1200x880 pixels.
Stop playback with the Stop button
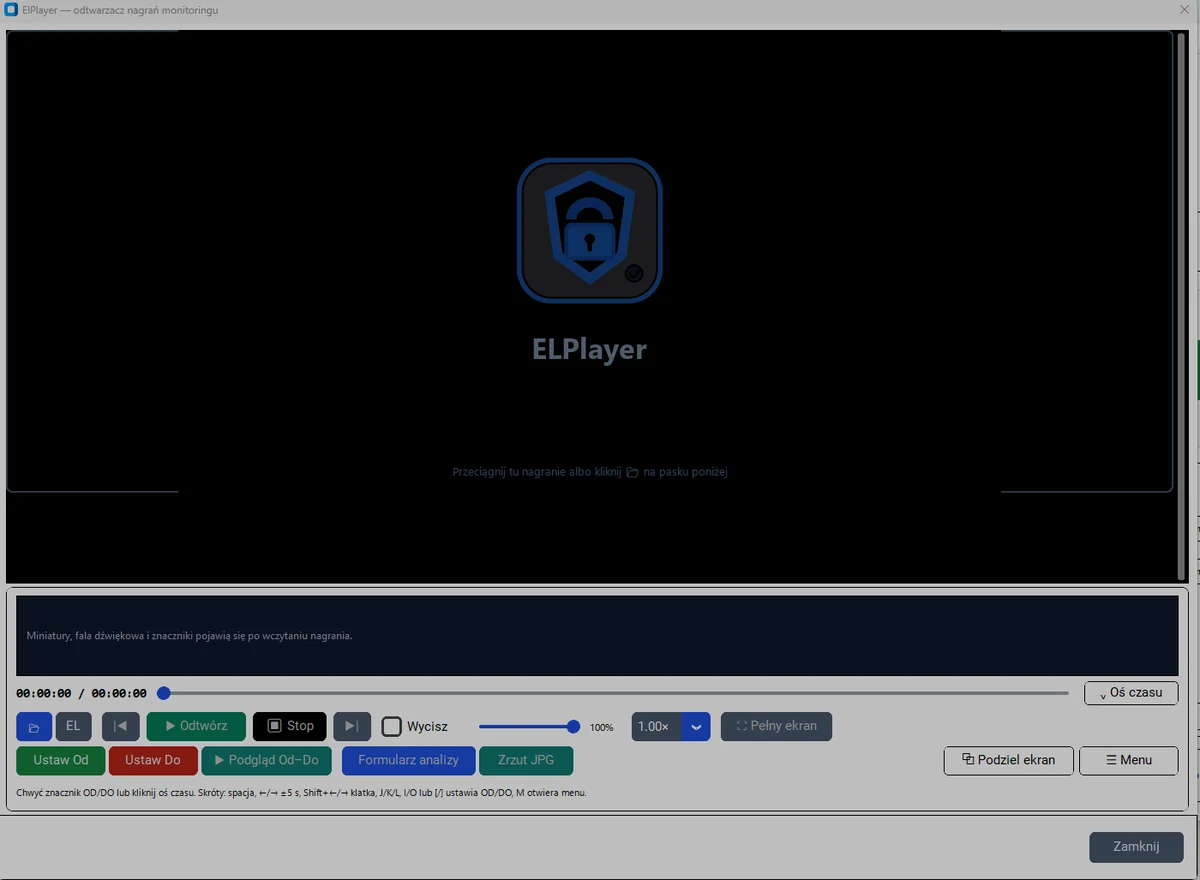[290, 727]
